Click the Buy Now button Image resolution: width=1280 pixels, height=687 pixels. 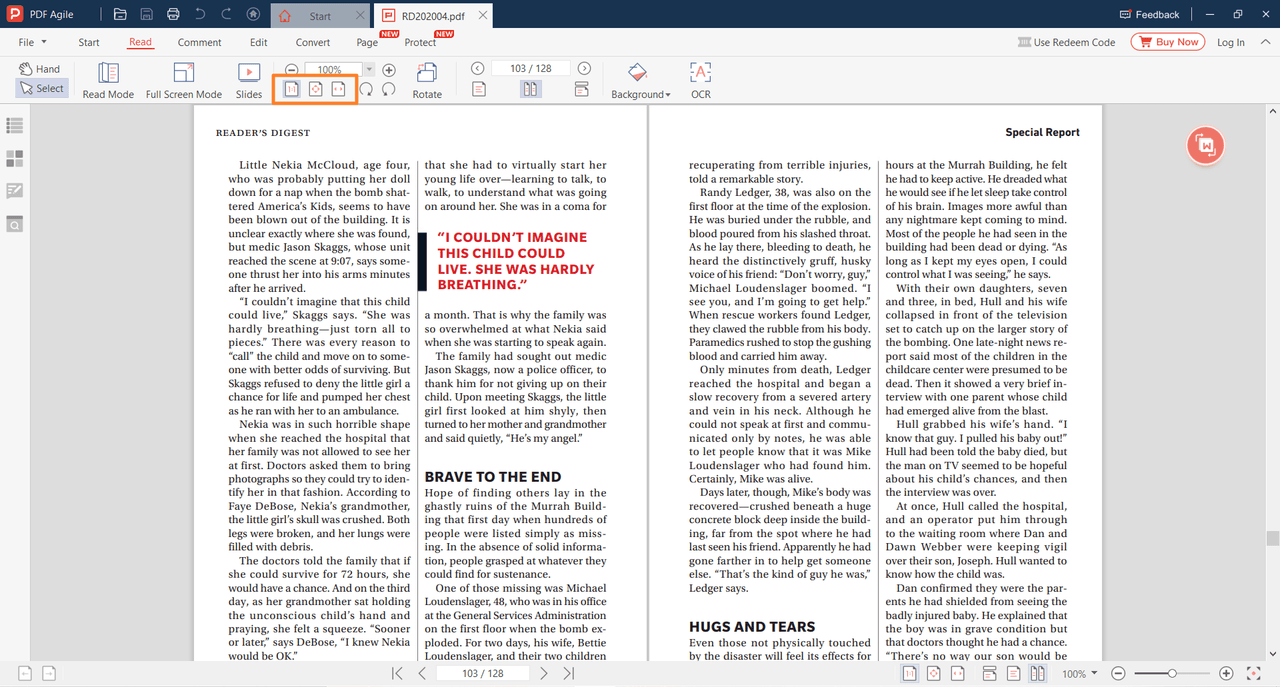[1167, 42]
